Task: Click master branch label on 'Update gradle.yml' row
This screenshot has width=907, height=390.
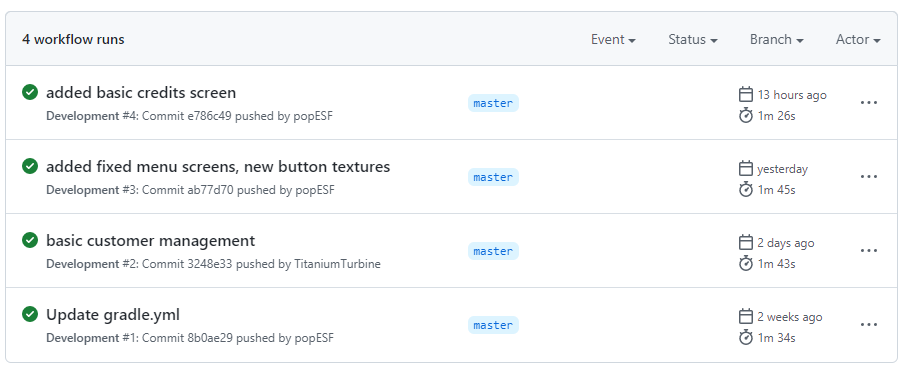Action: tap(493, 325)
